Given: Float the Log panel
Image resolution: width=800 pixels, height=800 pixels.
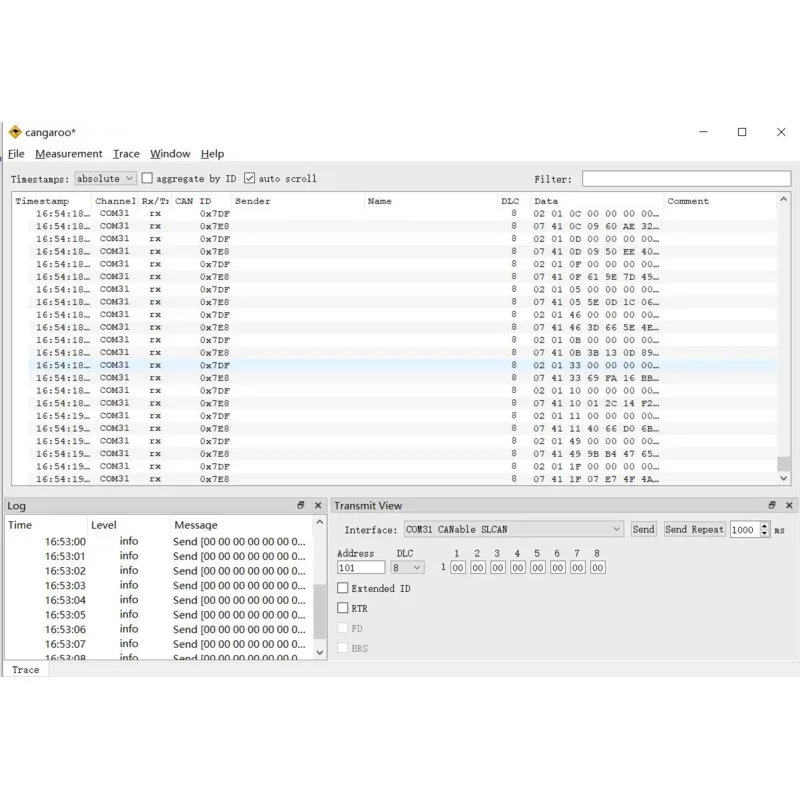Looking at the screenshot, I should (301, 505).
